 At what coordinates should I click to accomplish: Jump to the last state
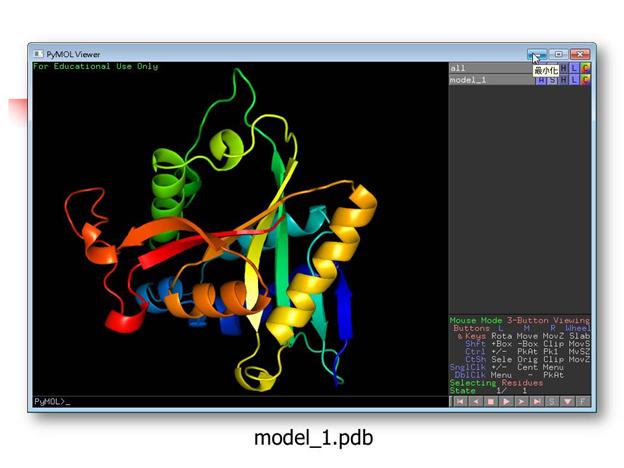point(536,402)
